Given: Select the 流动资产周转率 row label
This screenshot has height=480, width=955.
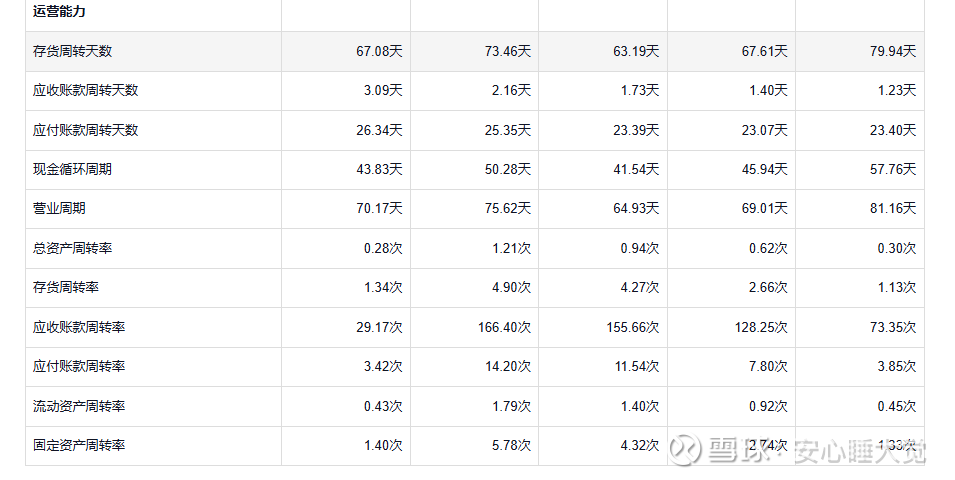Looking at the screenshot, I should 79,406.
